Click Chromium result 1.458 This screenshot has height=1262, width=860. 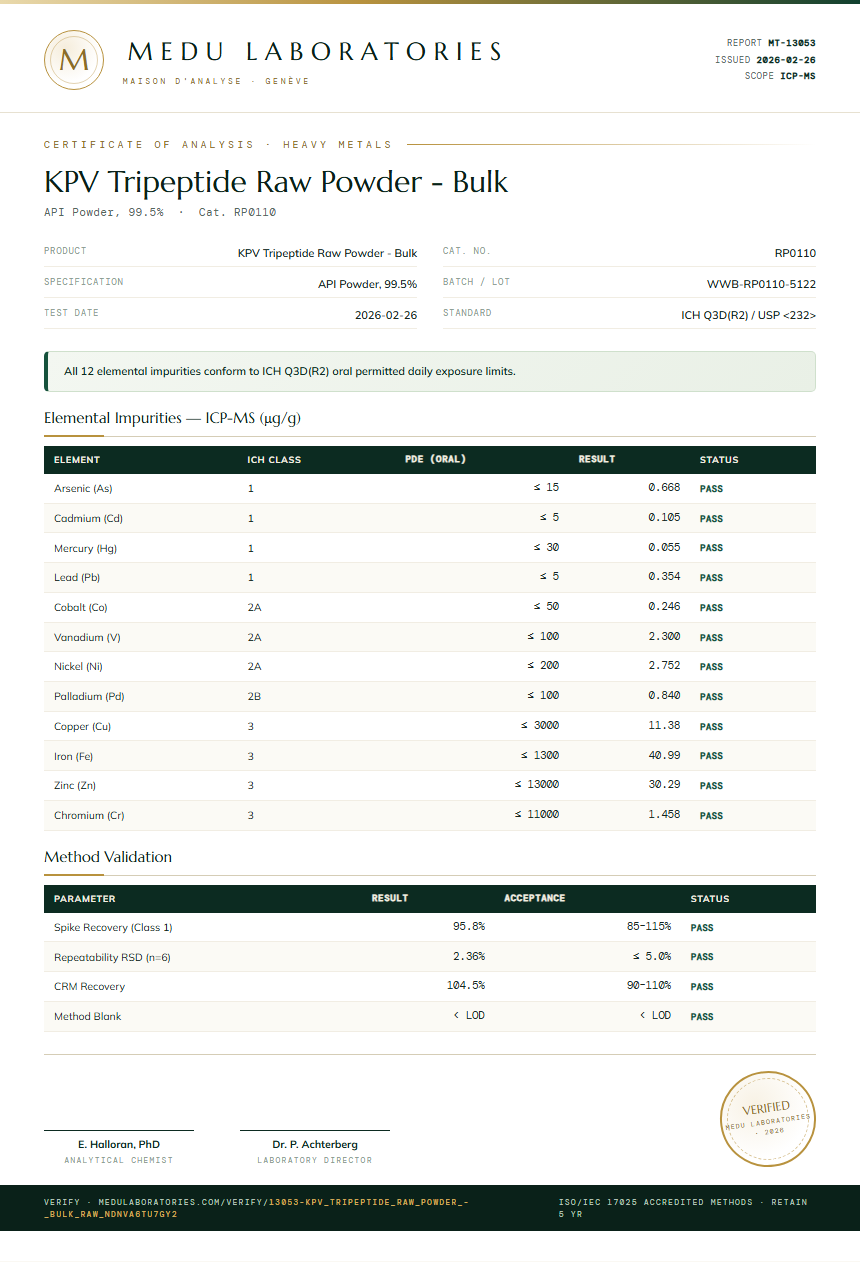664,815
